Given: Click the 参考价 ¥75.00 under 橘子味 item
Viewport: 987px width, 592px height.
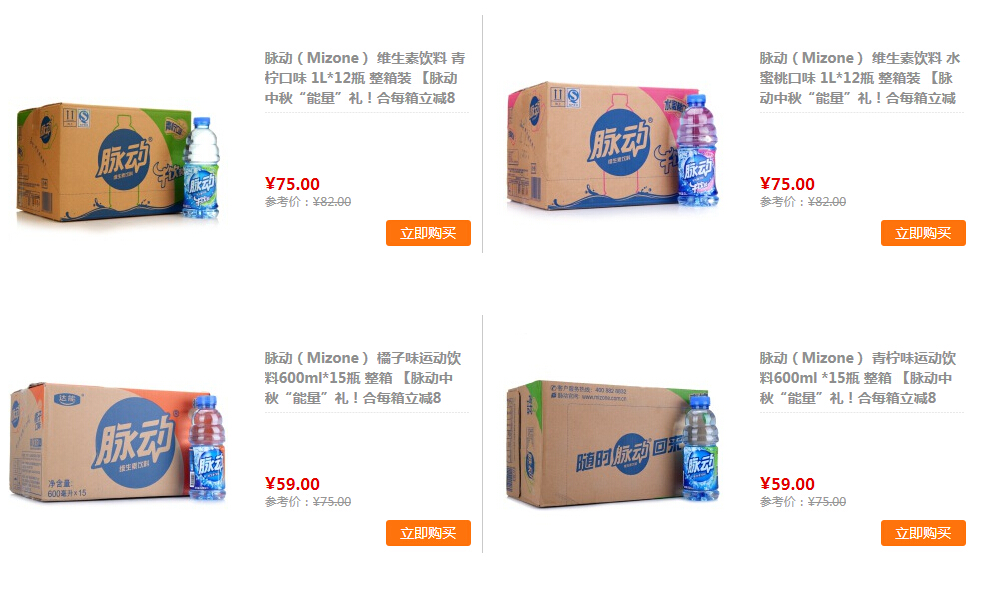Looking at the screenshot, I should 308,501.
